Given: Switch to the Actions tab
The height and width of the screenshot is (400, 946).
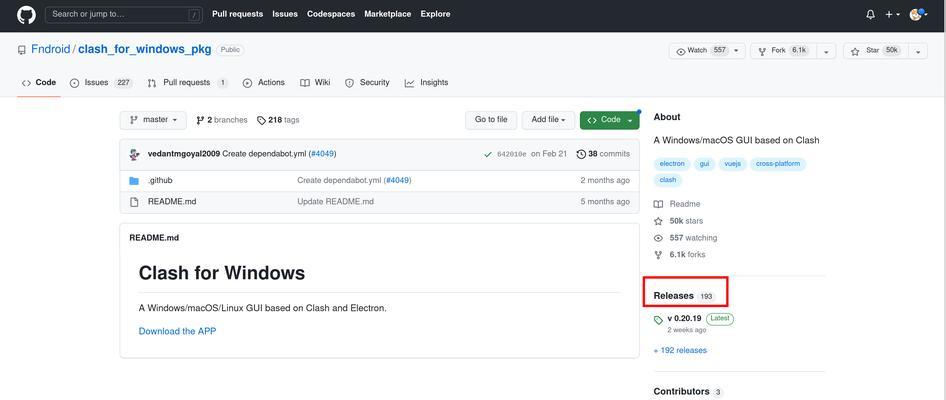Looking at the screenshot, I should point(264,83).
